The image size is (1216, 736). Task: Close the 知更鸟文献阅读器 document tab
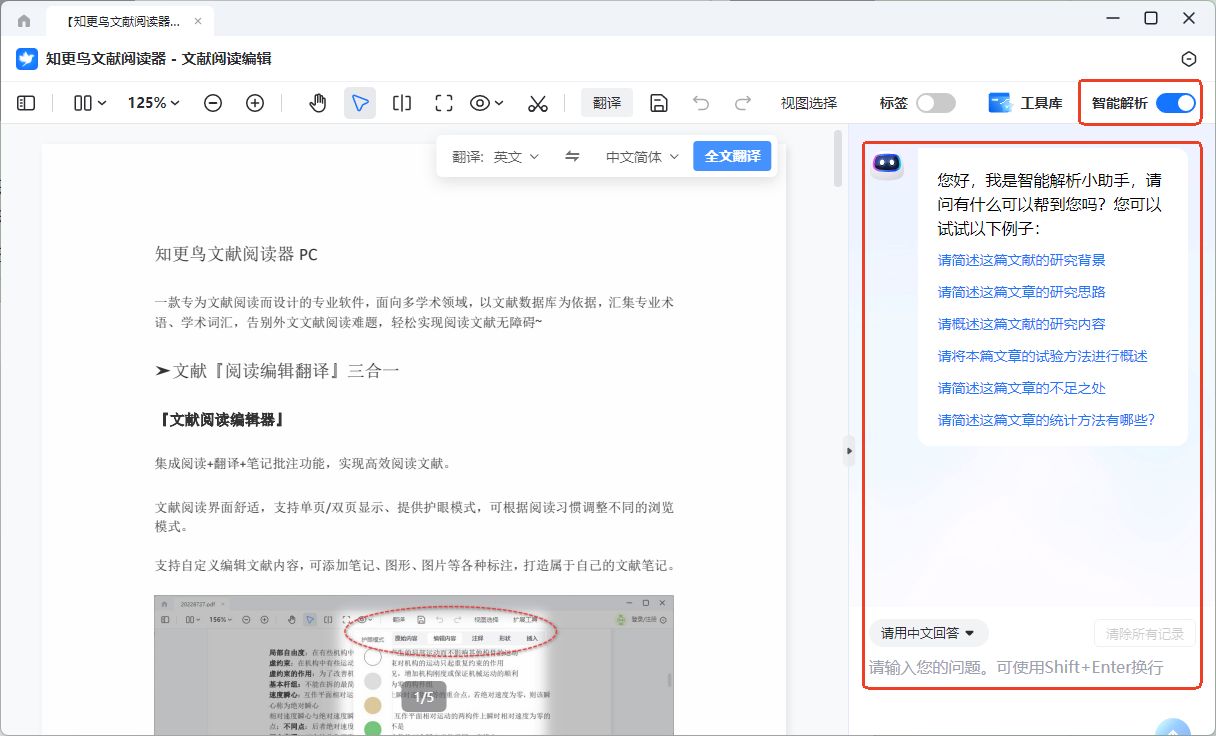(x=196, y=20)
